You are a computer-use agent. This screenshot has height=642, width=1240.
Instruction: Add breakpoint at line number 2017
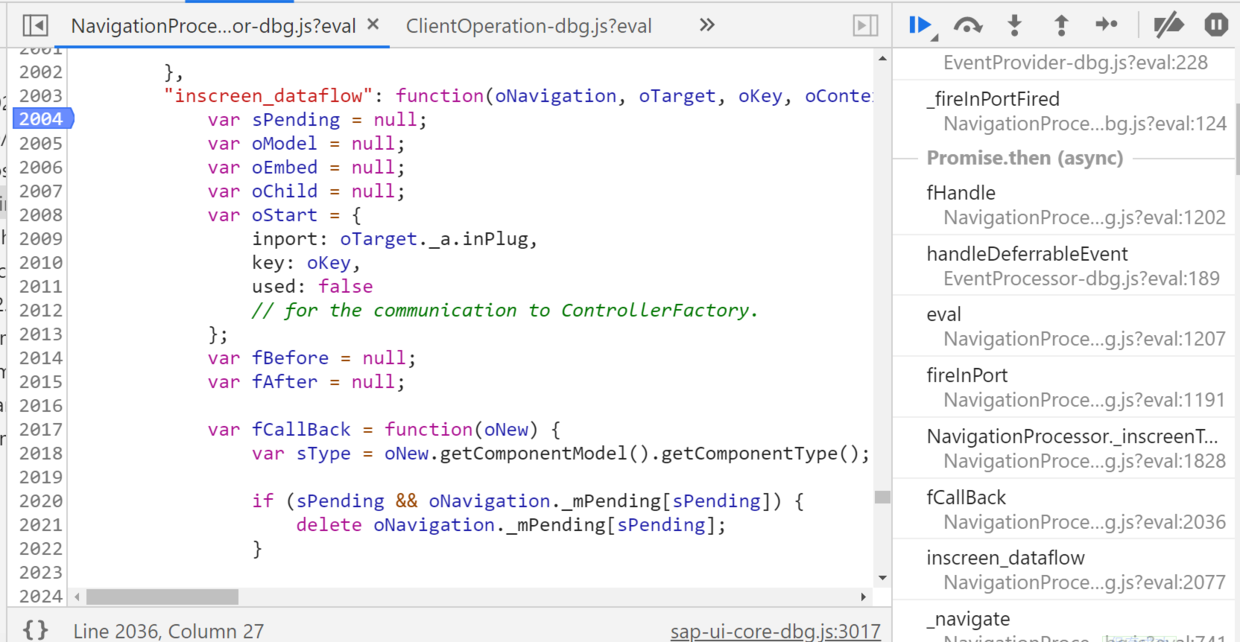point(41,429)
